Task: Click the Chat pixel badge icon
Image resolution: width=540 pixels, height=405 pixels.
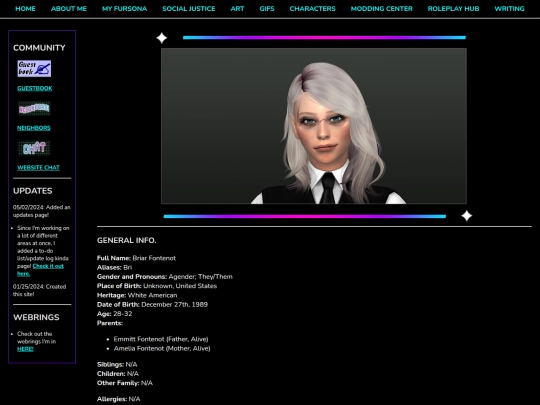Action: 34,148
